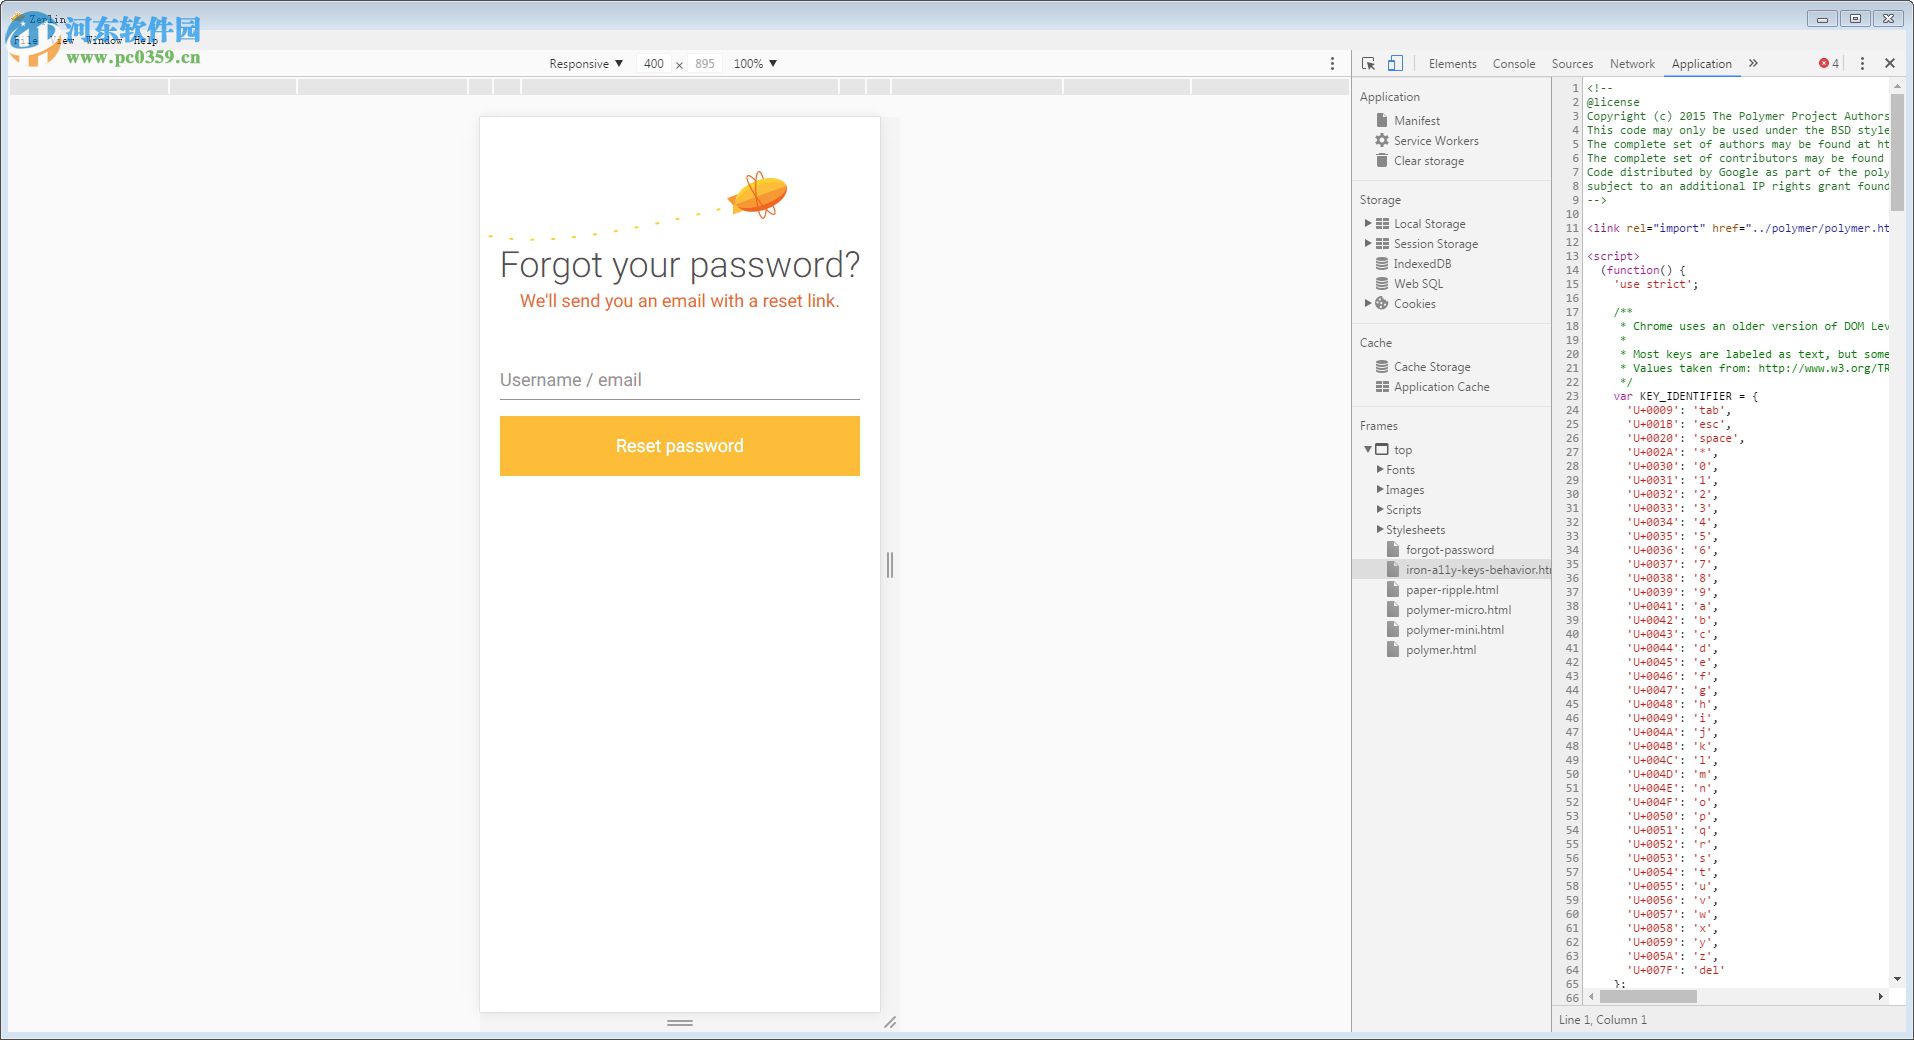The width and height of the screenshot is (1914, 1040).
Task: Expand the Images folder
Action: pyautogui.click(x=1380, y=489)
